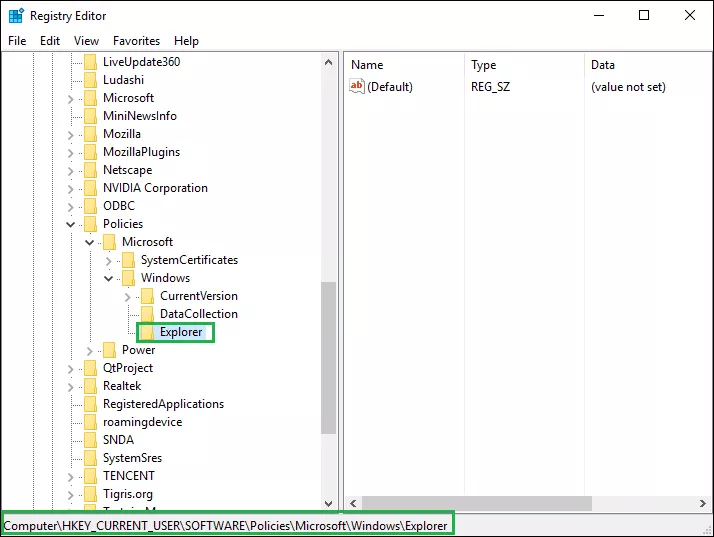
Task: Click the REG_SZ type cell
Action: (x=490, y=87)
